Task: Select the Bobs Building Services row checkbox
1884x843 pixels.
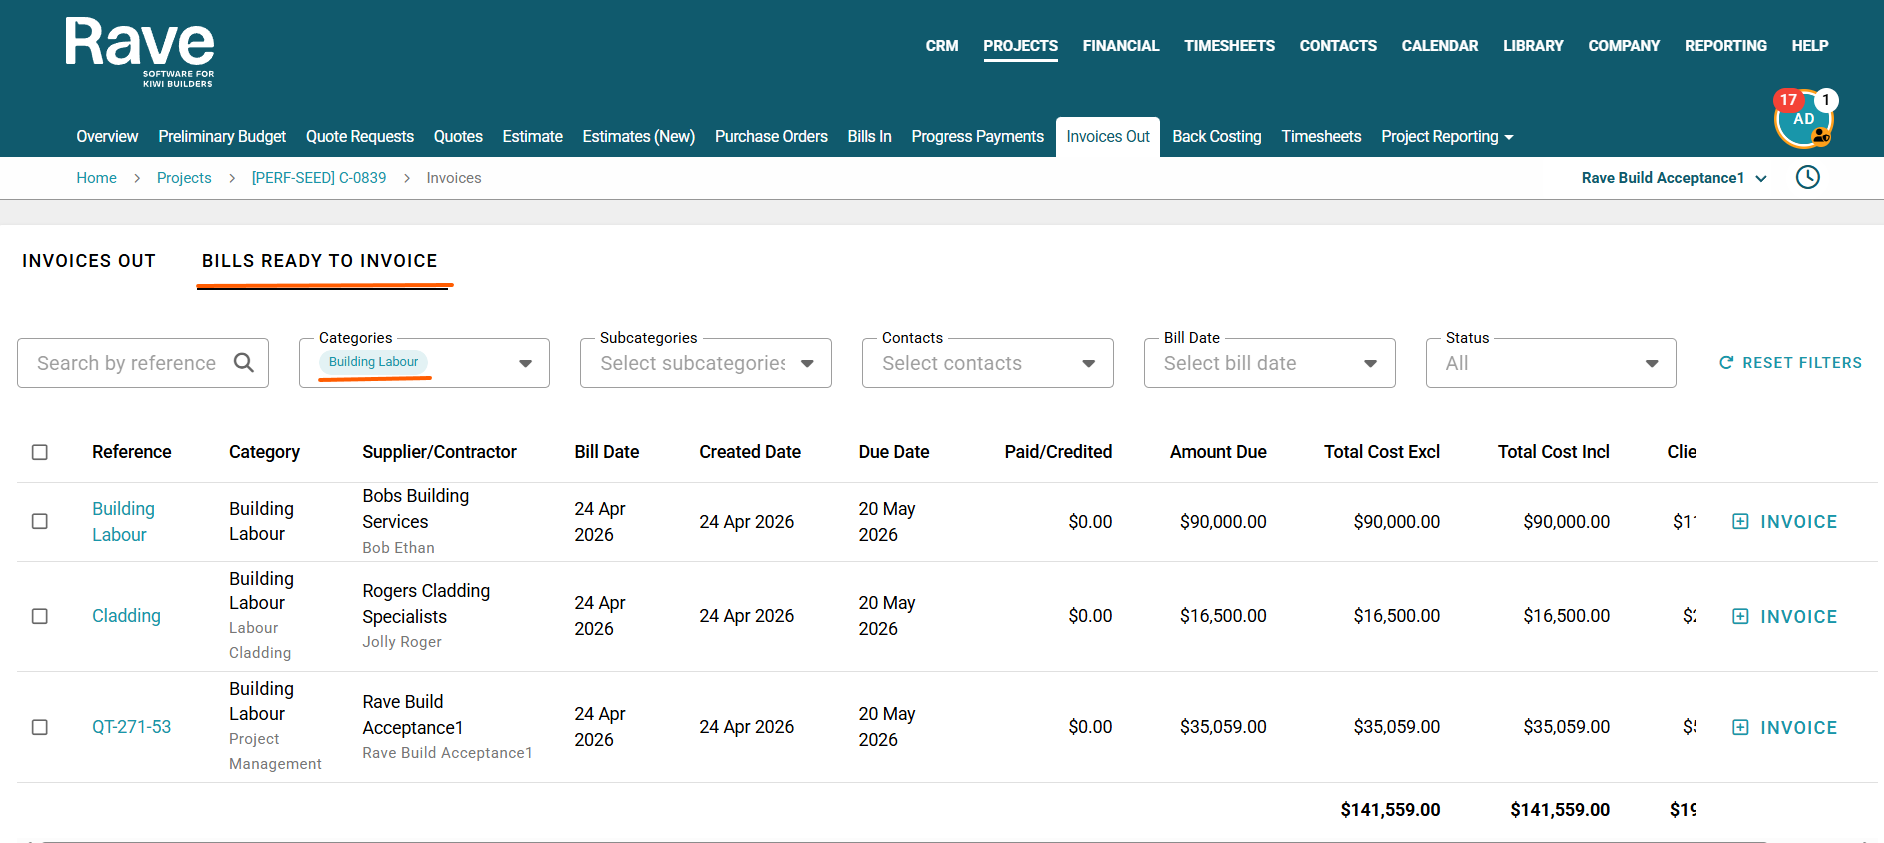Action: point(40,521)
